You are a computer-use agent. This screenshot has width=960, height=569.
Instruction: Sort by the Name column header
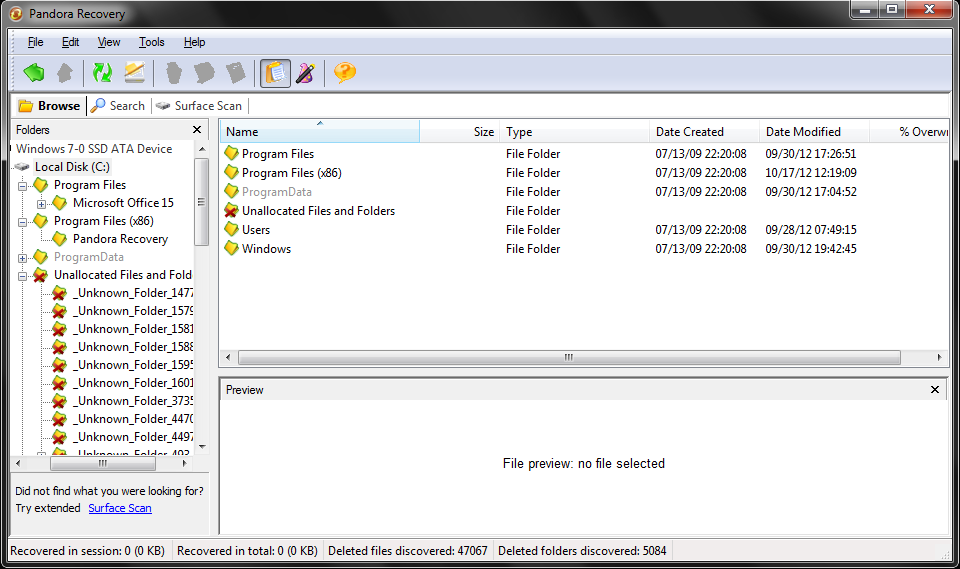point(320,131)
